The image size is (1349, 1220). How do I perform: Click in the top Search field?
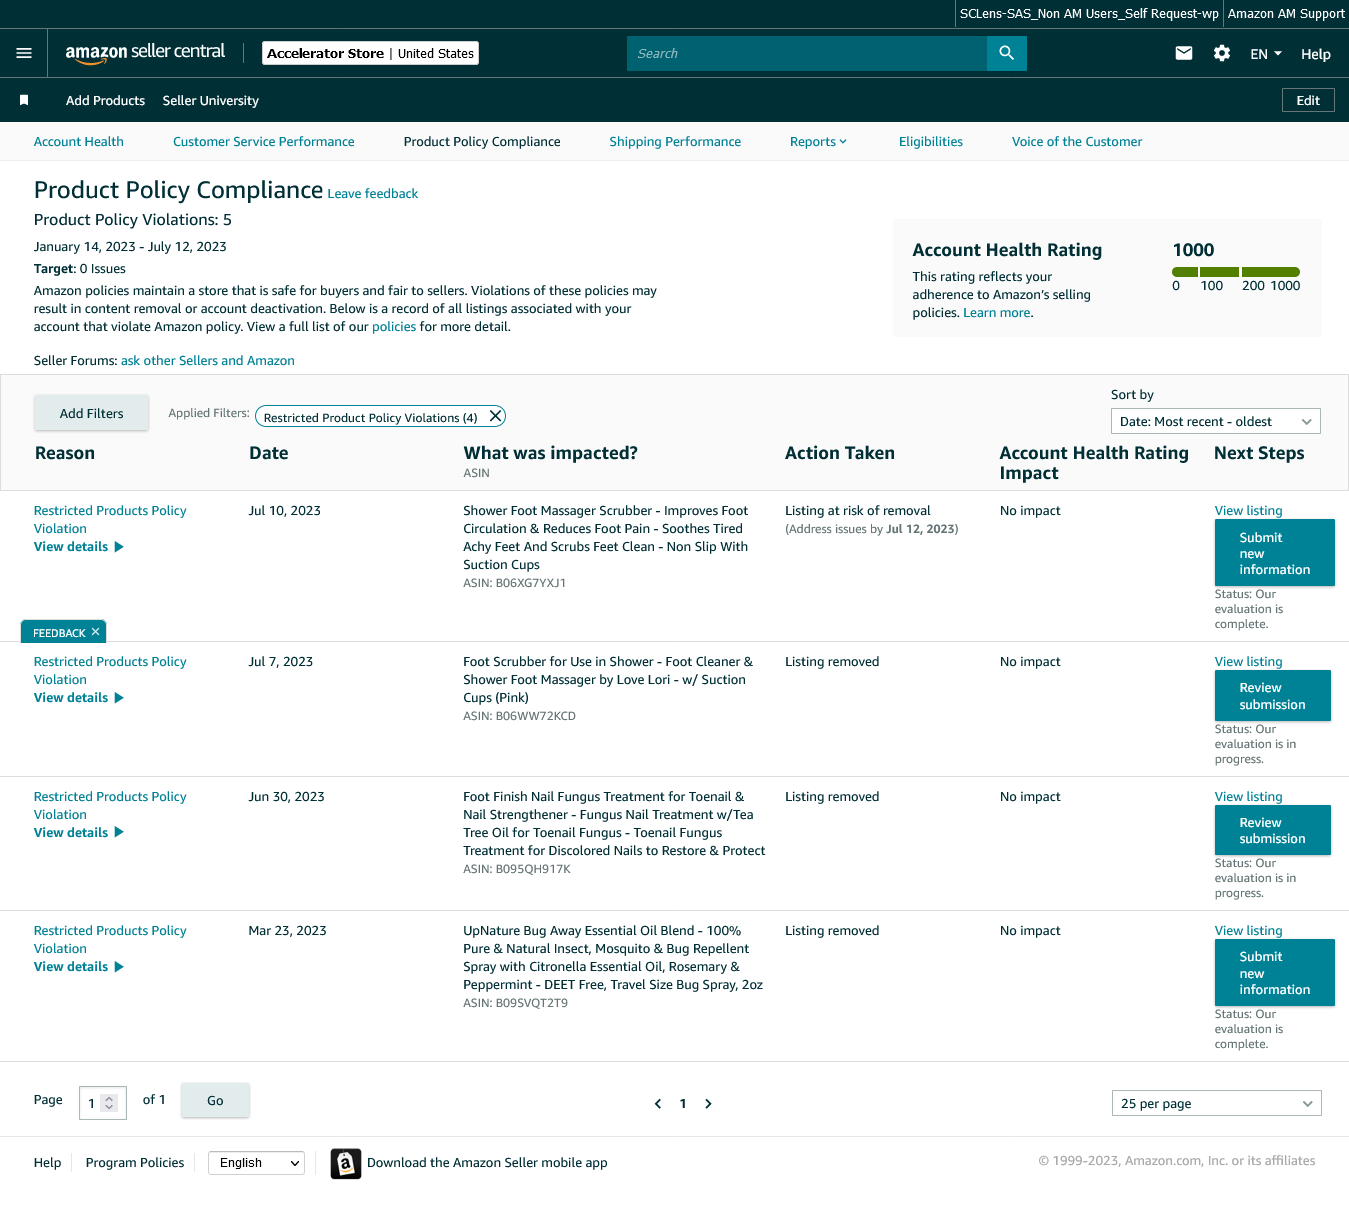807,53
